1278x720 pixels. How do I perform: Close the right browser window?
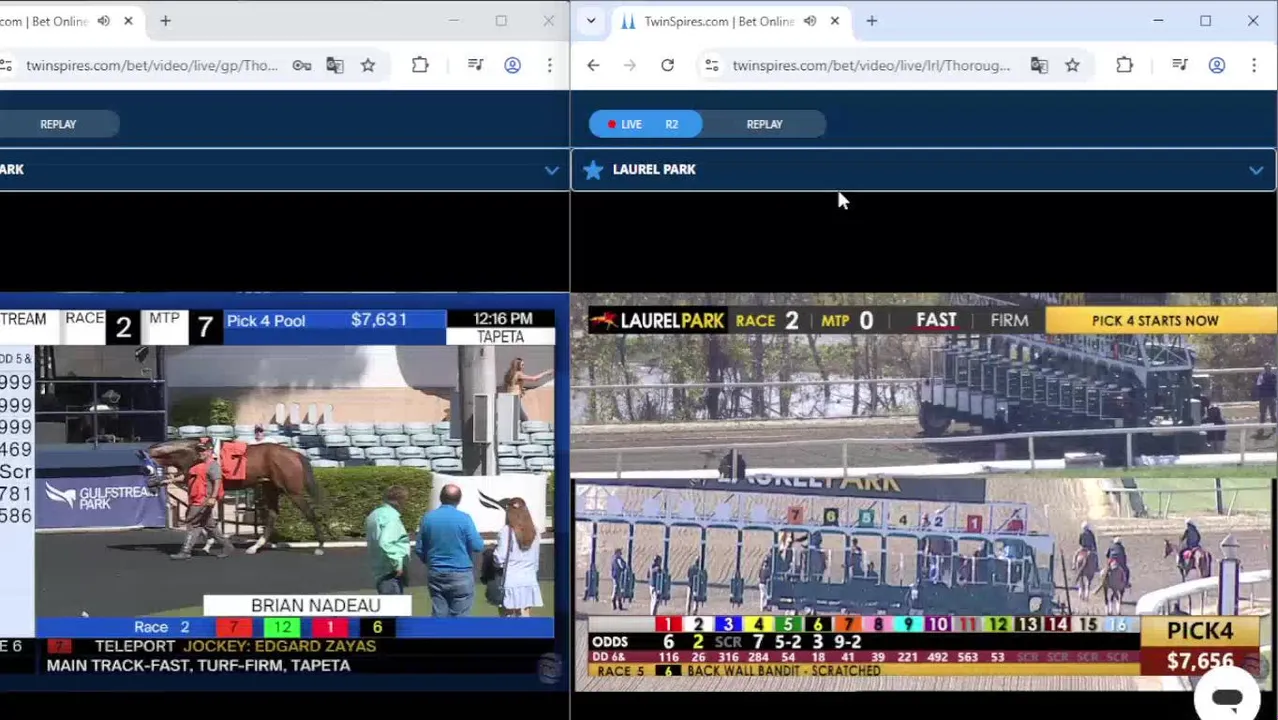point(1252,21)
